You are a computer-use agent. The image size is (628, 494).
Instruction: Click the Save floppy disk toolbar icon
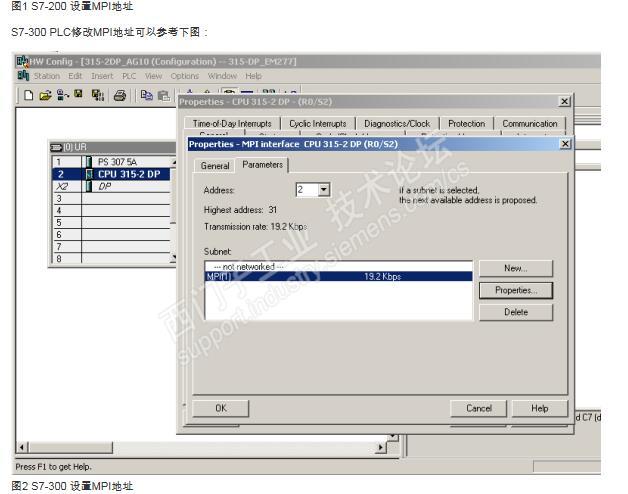pyautogui.click(x=78, y=94)
